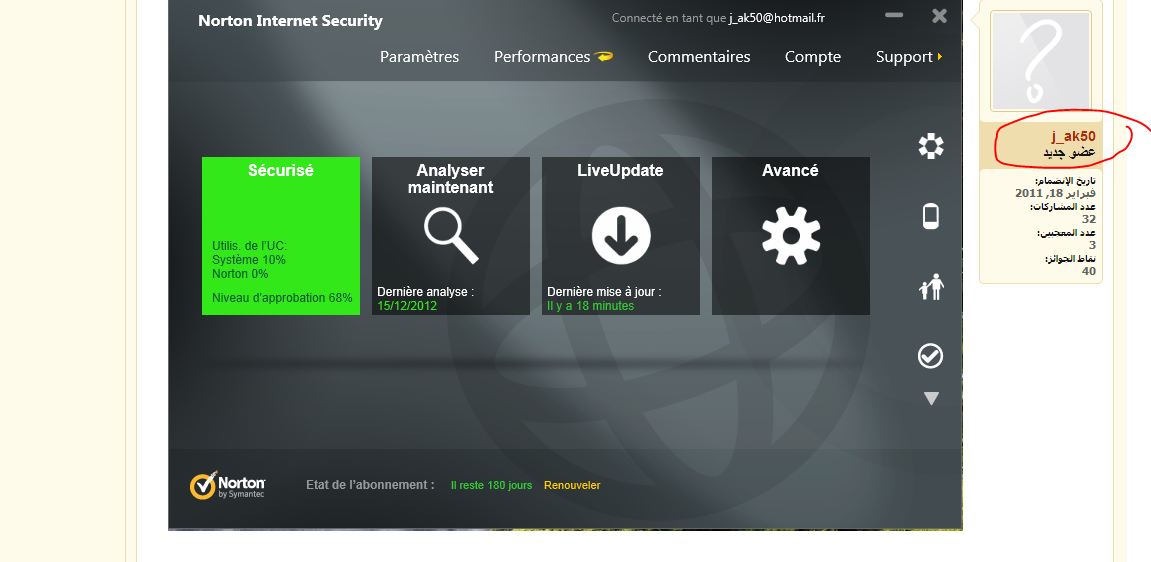Click the LiveUpdate tile title
The height and width of the screenshot is (562, 1151).
pyautogui.click(x=620, y=170)
